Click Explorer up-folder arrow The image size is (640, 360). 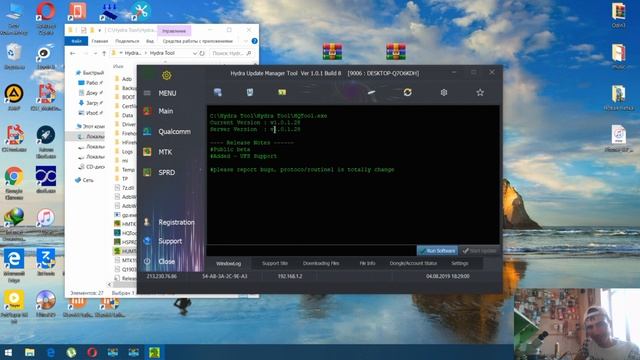point(104,53)
